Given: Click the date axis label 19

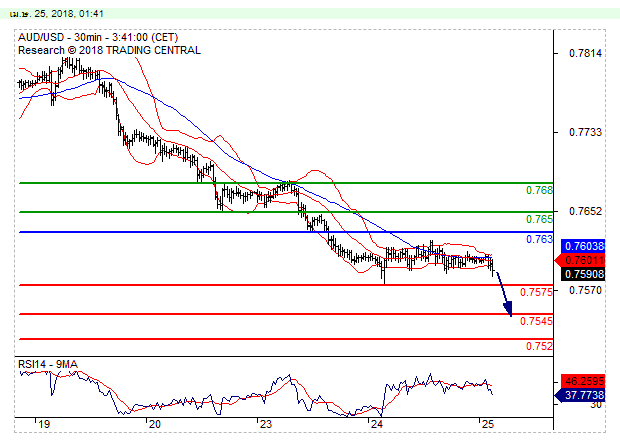Looking at the screenshot, I should pos(44,425).
